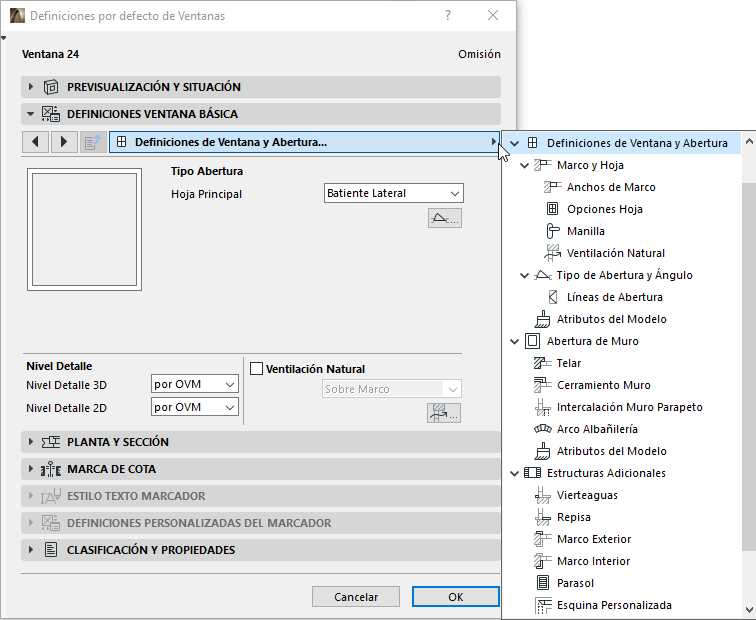
Task: Click Omisión favorite label
Action: [x=479, y=54]
